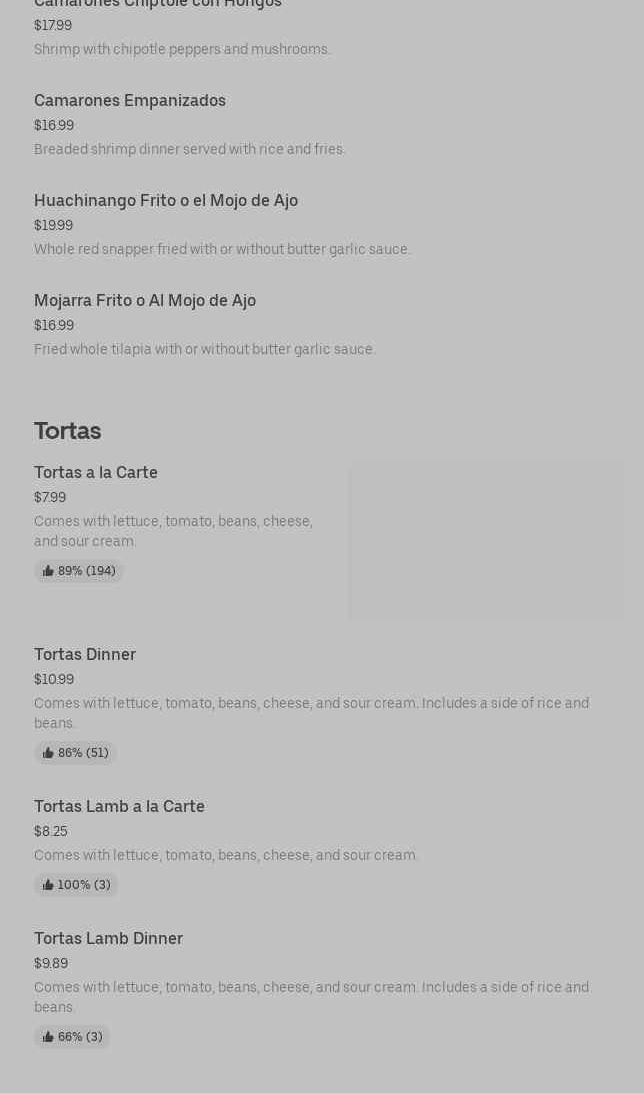Click the Tortas a la Carte photo thumbnail
Image resolution: width=644 pixels, height=1093 pixels.
(x=486, y=540)
